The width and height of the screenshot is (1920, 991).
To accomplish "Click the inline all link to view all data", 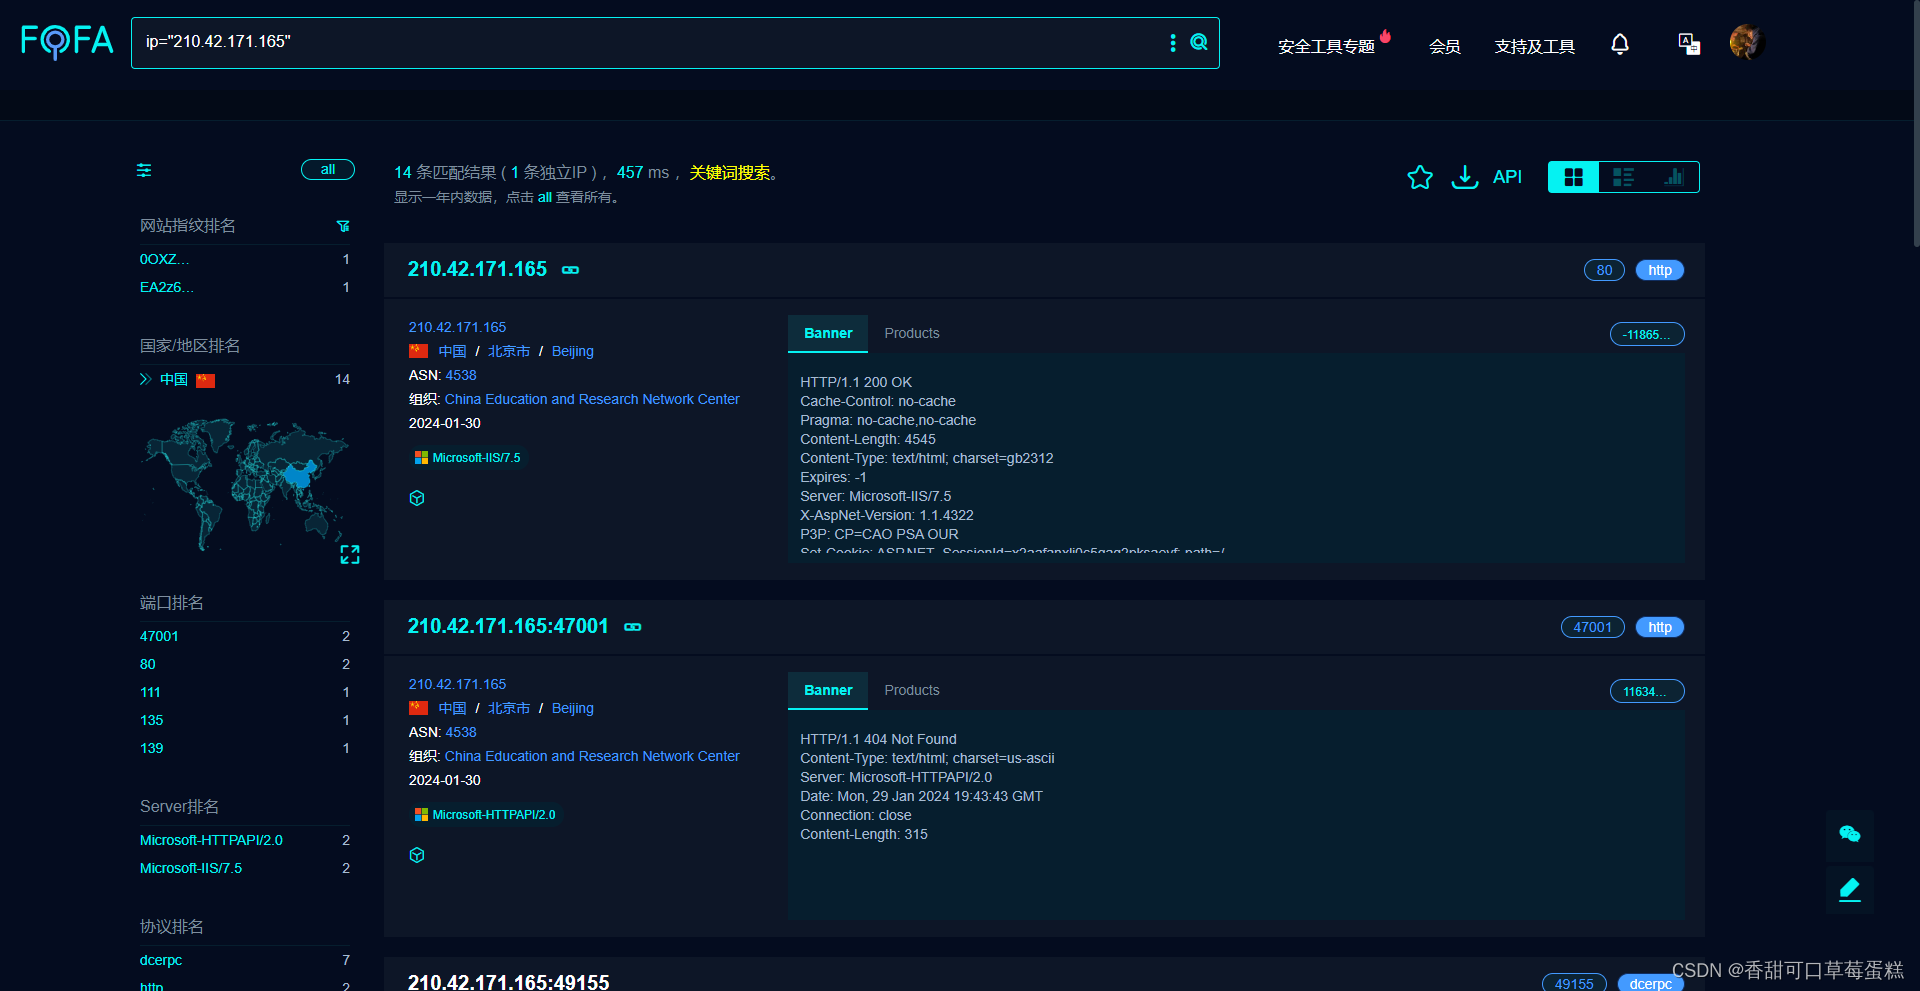I will click(545, 197).
